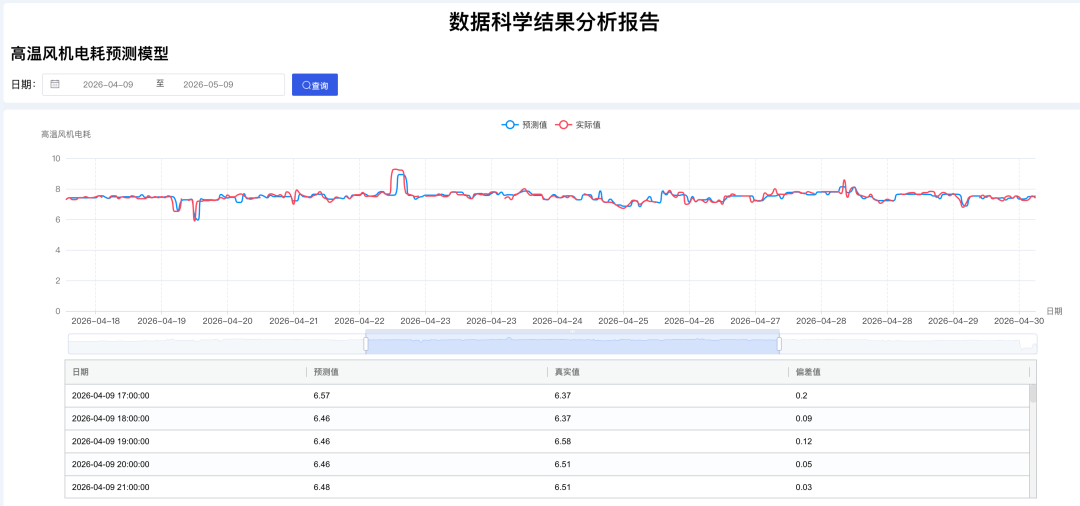Click the red peak on 2026-04-22

coord(397,170)
